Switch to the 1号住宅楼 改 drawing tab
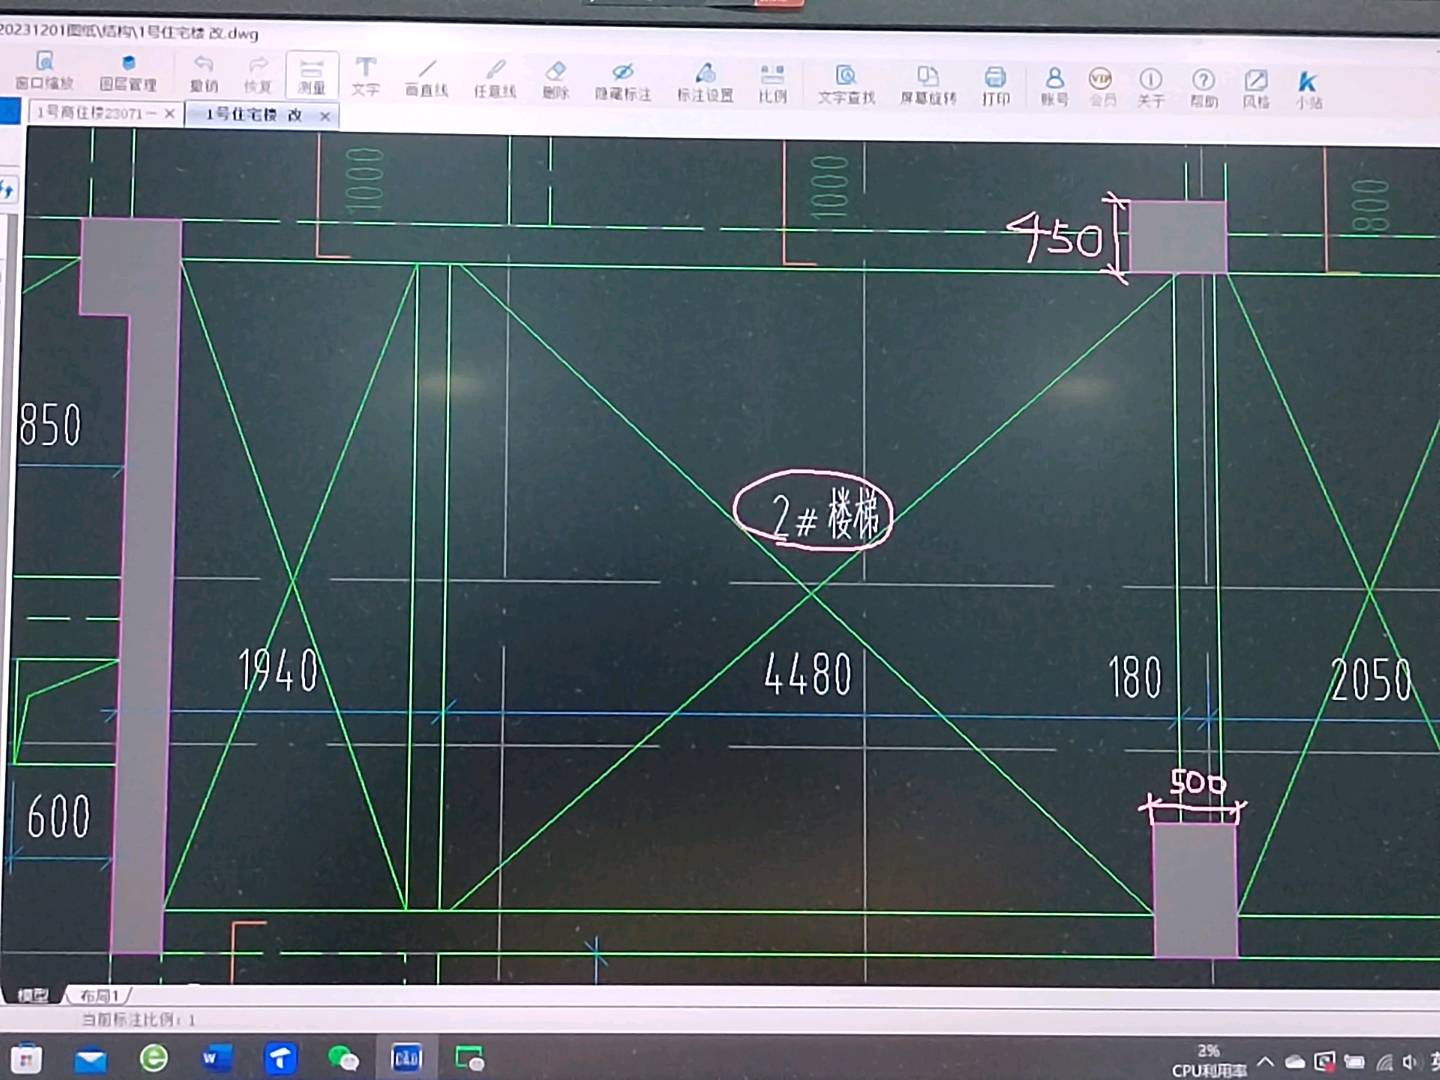 click(253, 115)
